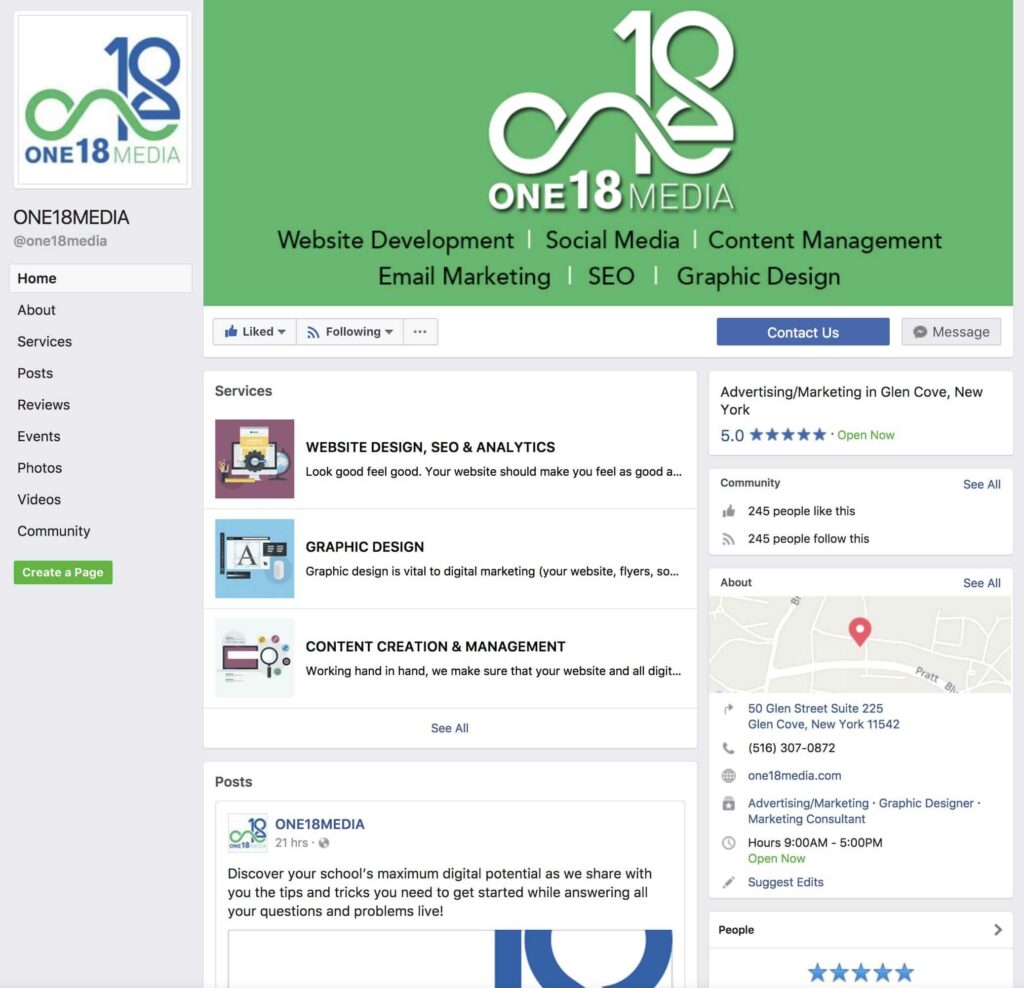
Task: Open the Content Creation & Management thumbnail
Action: tap(255, 658)
